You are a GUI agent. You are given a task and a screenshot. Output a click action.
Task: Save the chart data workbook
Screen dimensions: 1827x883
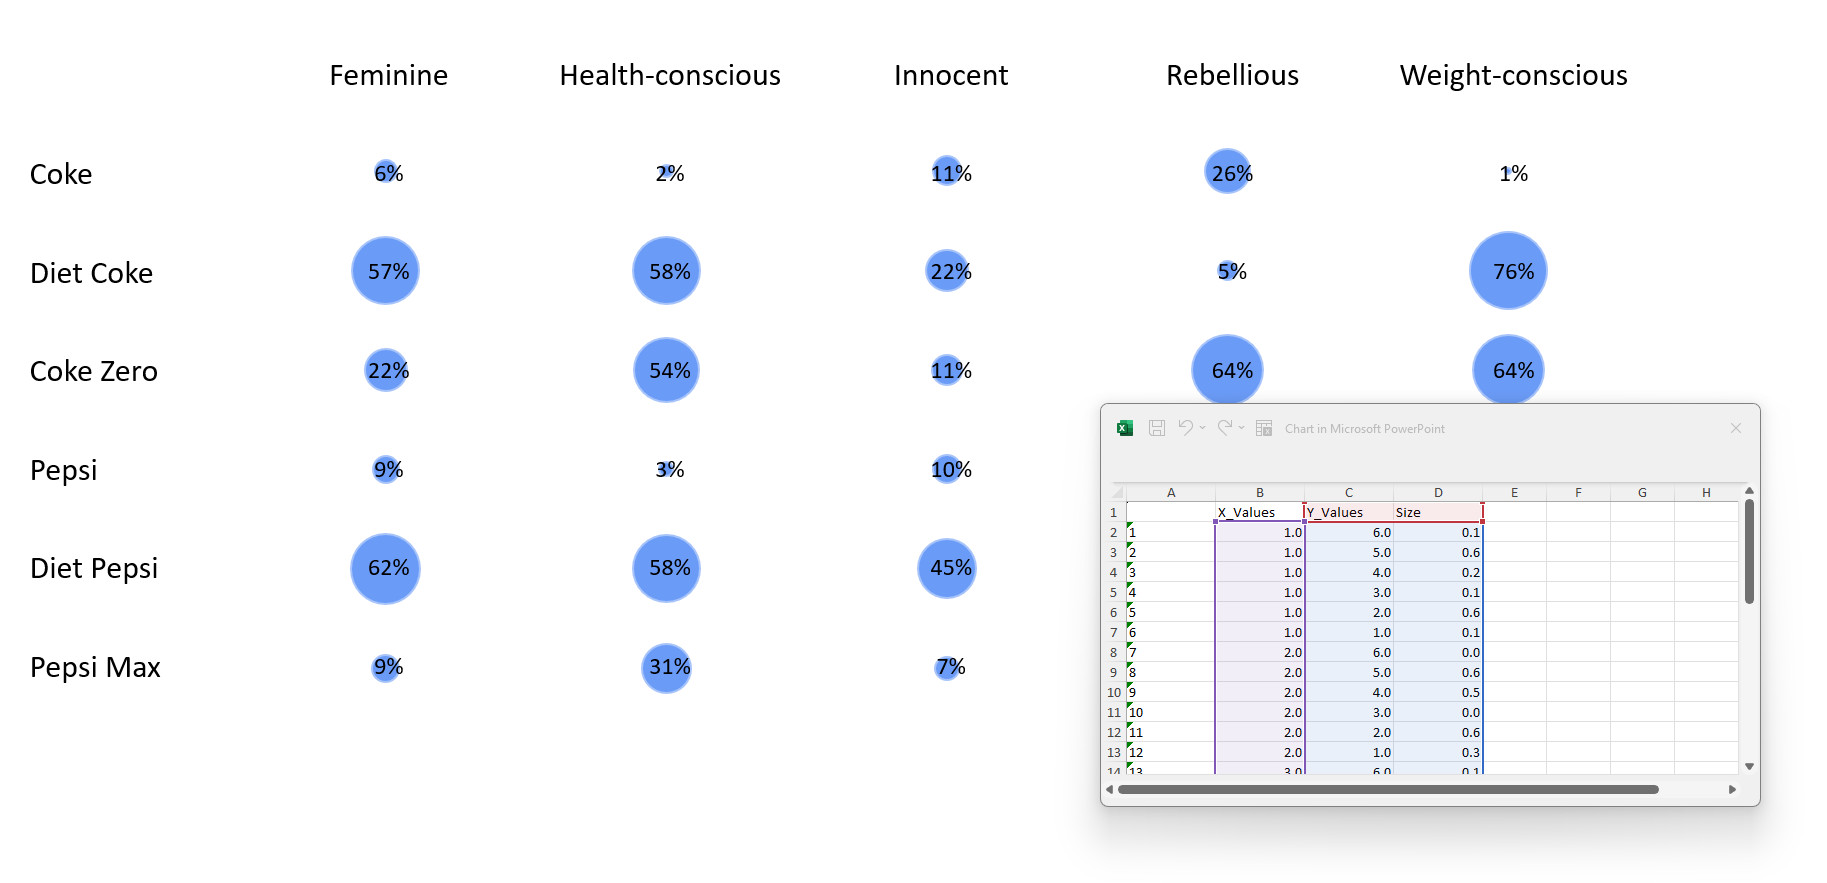(1157, 428)
